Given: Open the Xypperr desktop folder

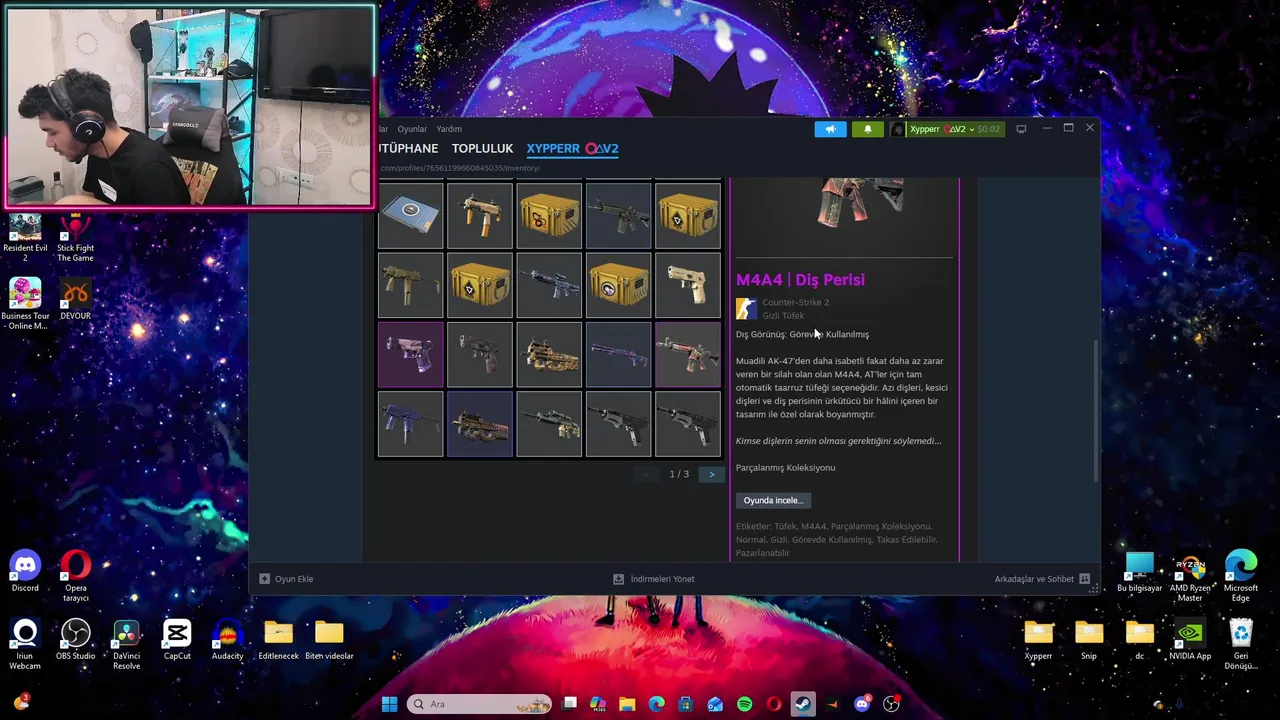Looking at the screenshot, I should (1038, 640).
